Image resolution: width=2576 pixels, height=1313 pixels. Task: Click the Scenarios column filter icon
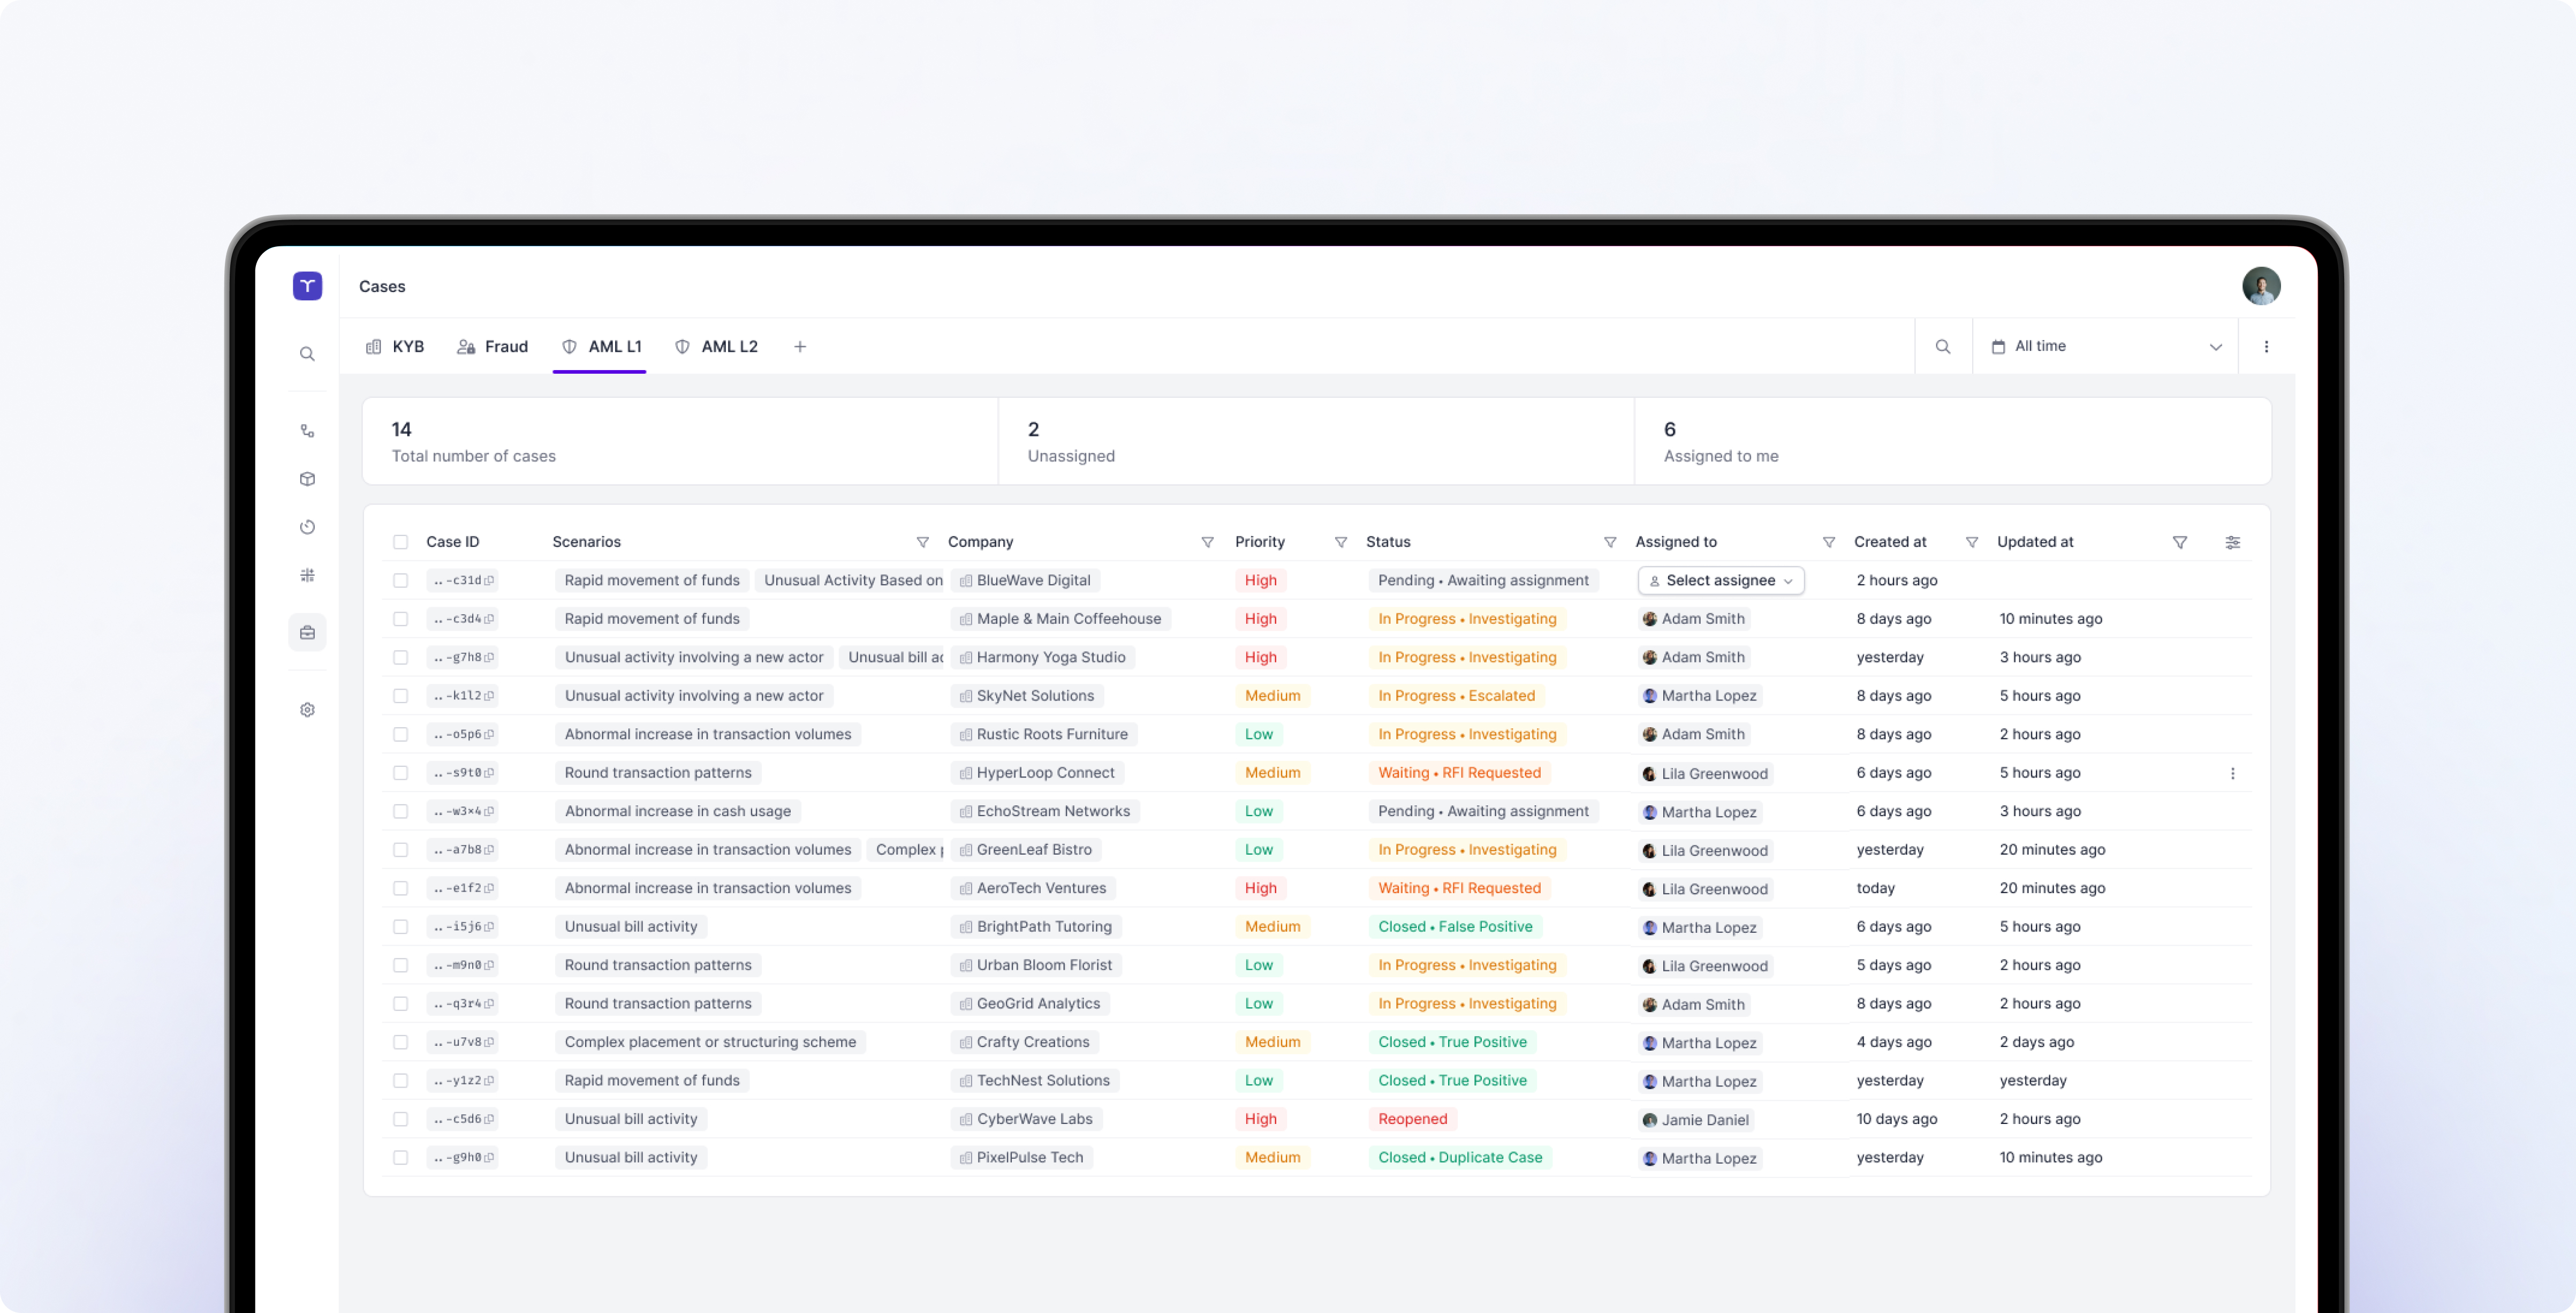922,542
